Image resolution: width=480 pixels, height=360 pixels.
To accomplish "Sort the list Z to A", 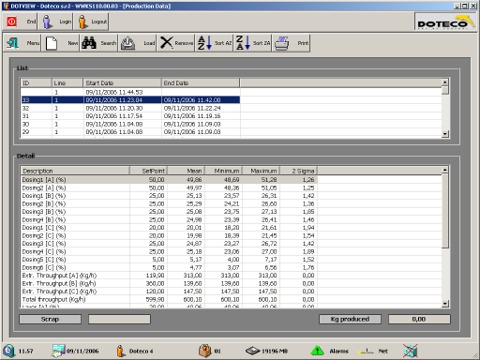I will (x=243, y=43).
